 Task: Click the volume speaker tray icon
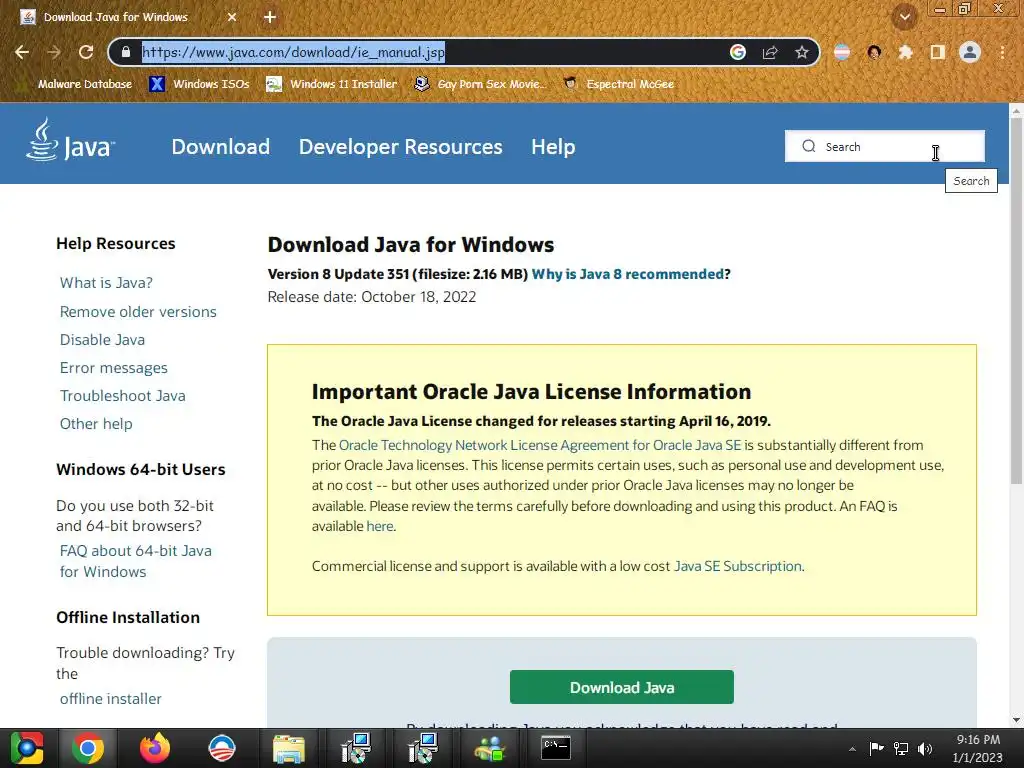coord(925,748)
